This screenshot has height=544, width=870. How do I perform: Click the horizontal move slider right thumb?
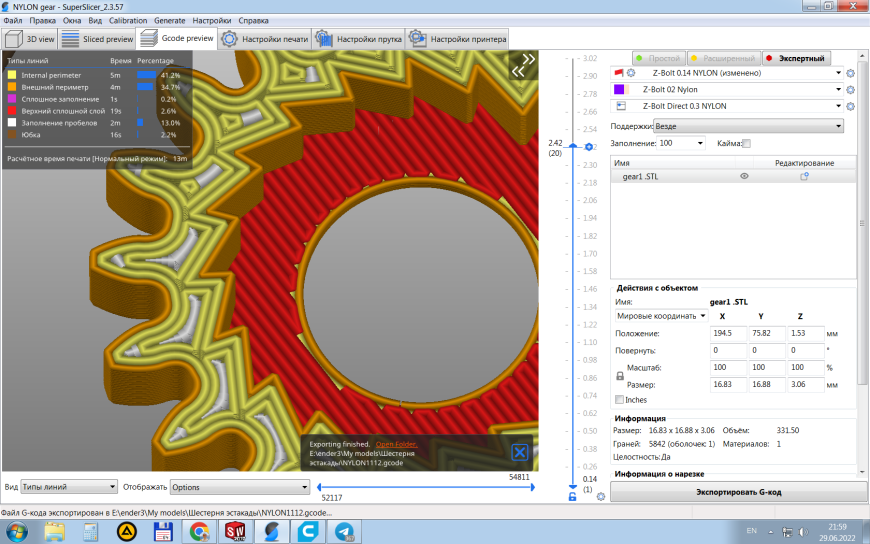533,487
